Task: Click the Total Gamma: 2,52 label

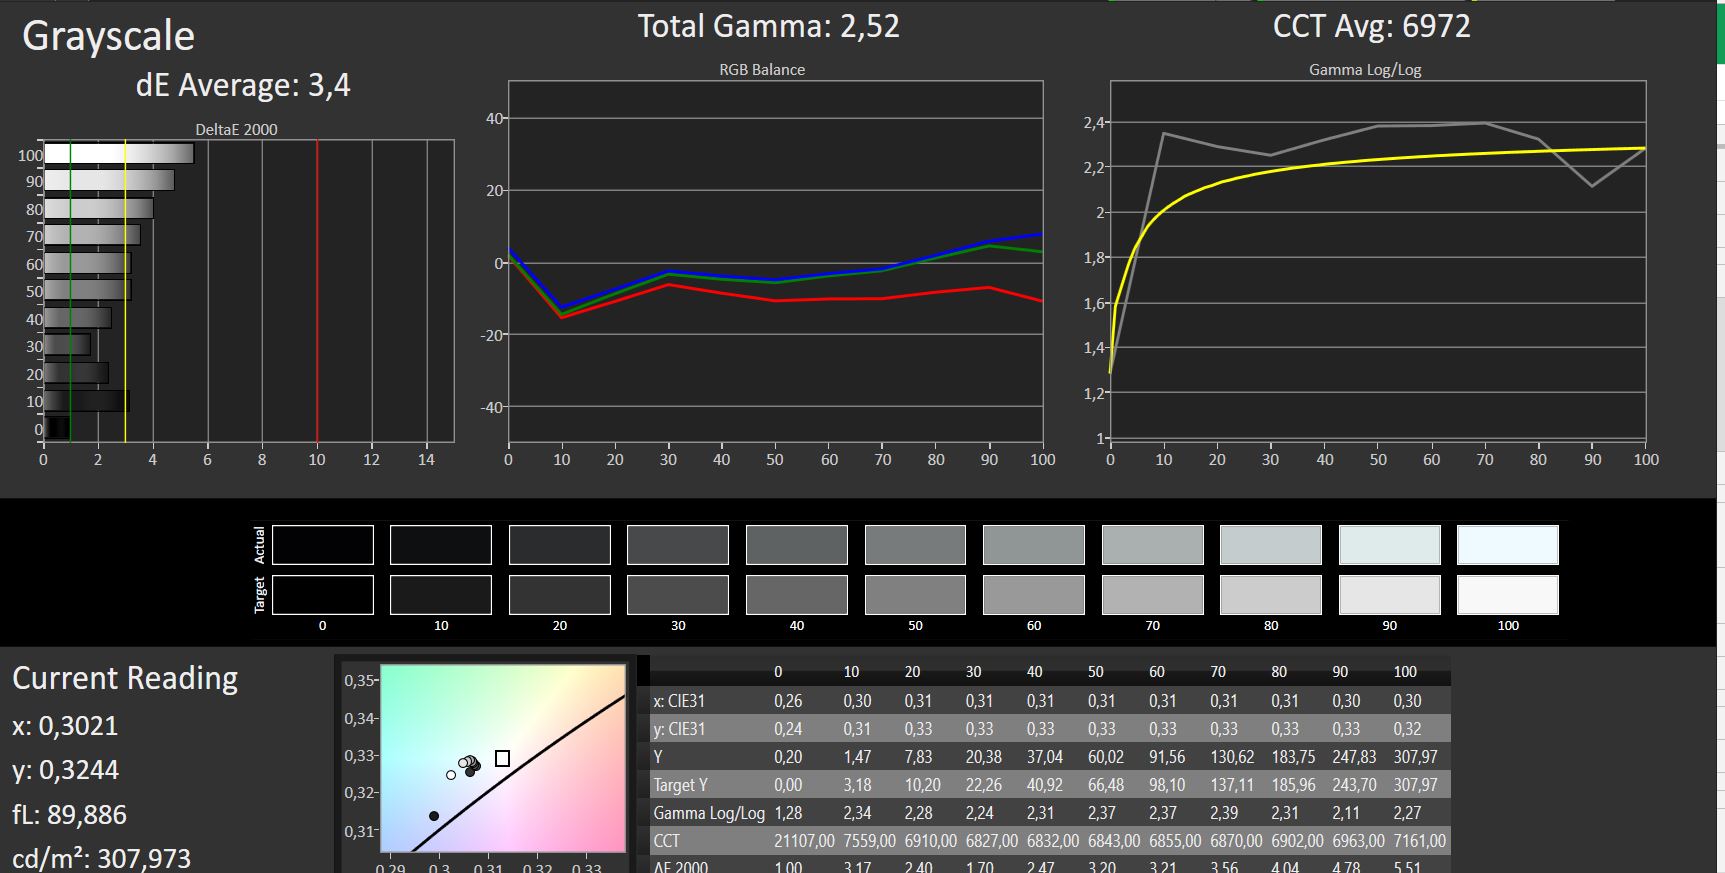Action: click(x=769, y=26)
